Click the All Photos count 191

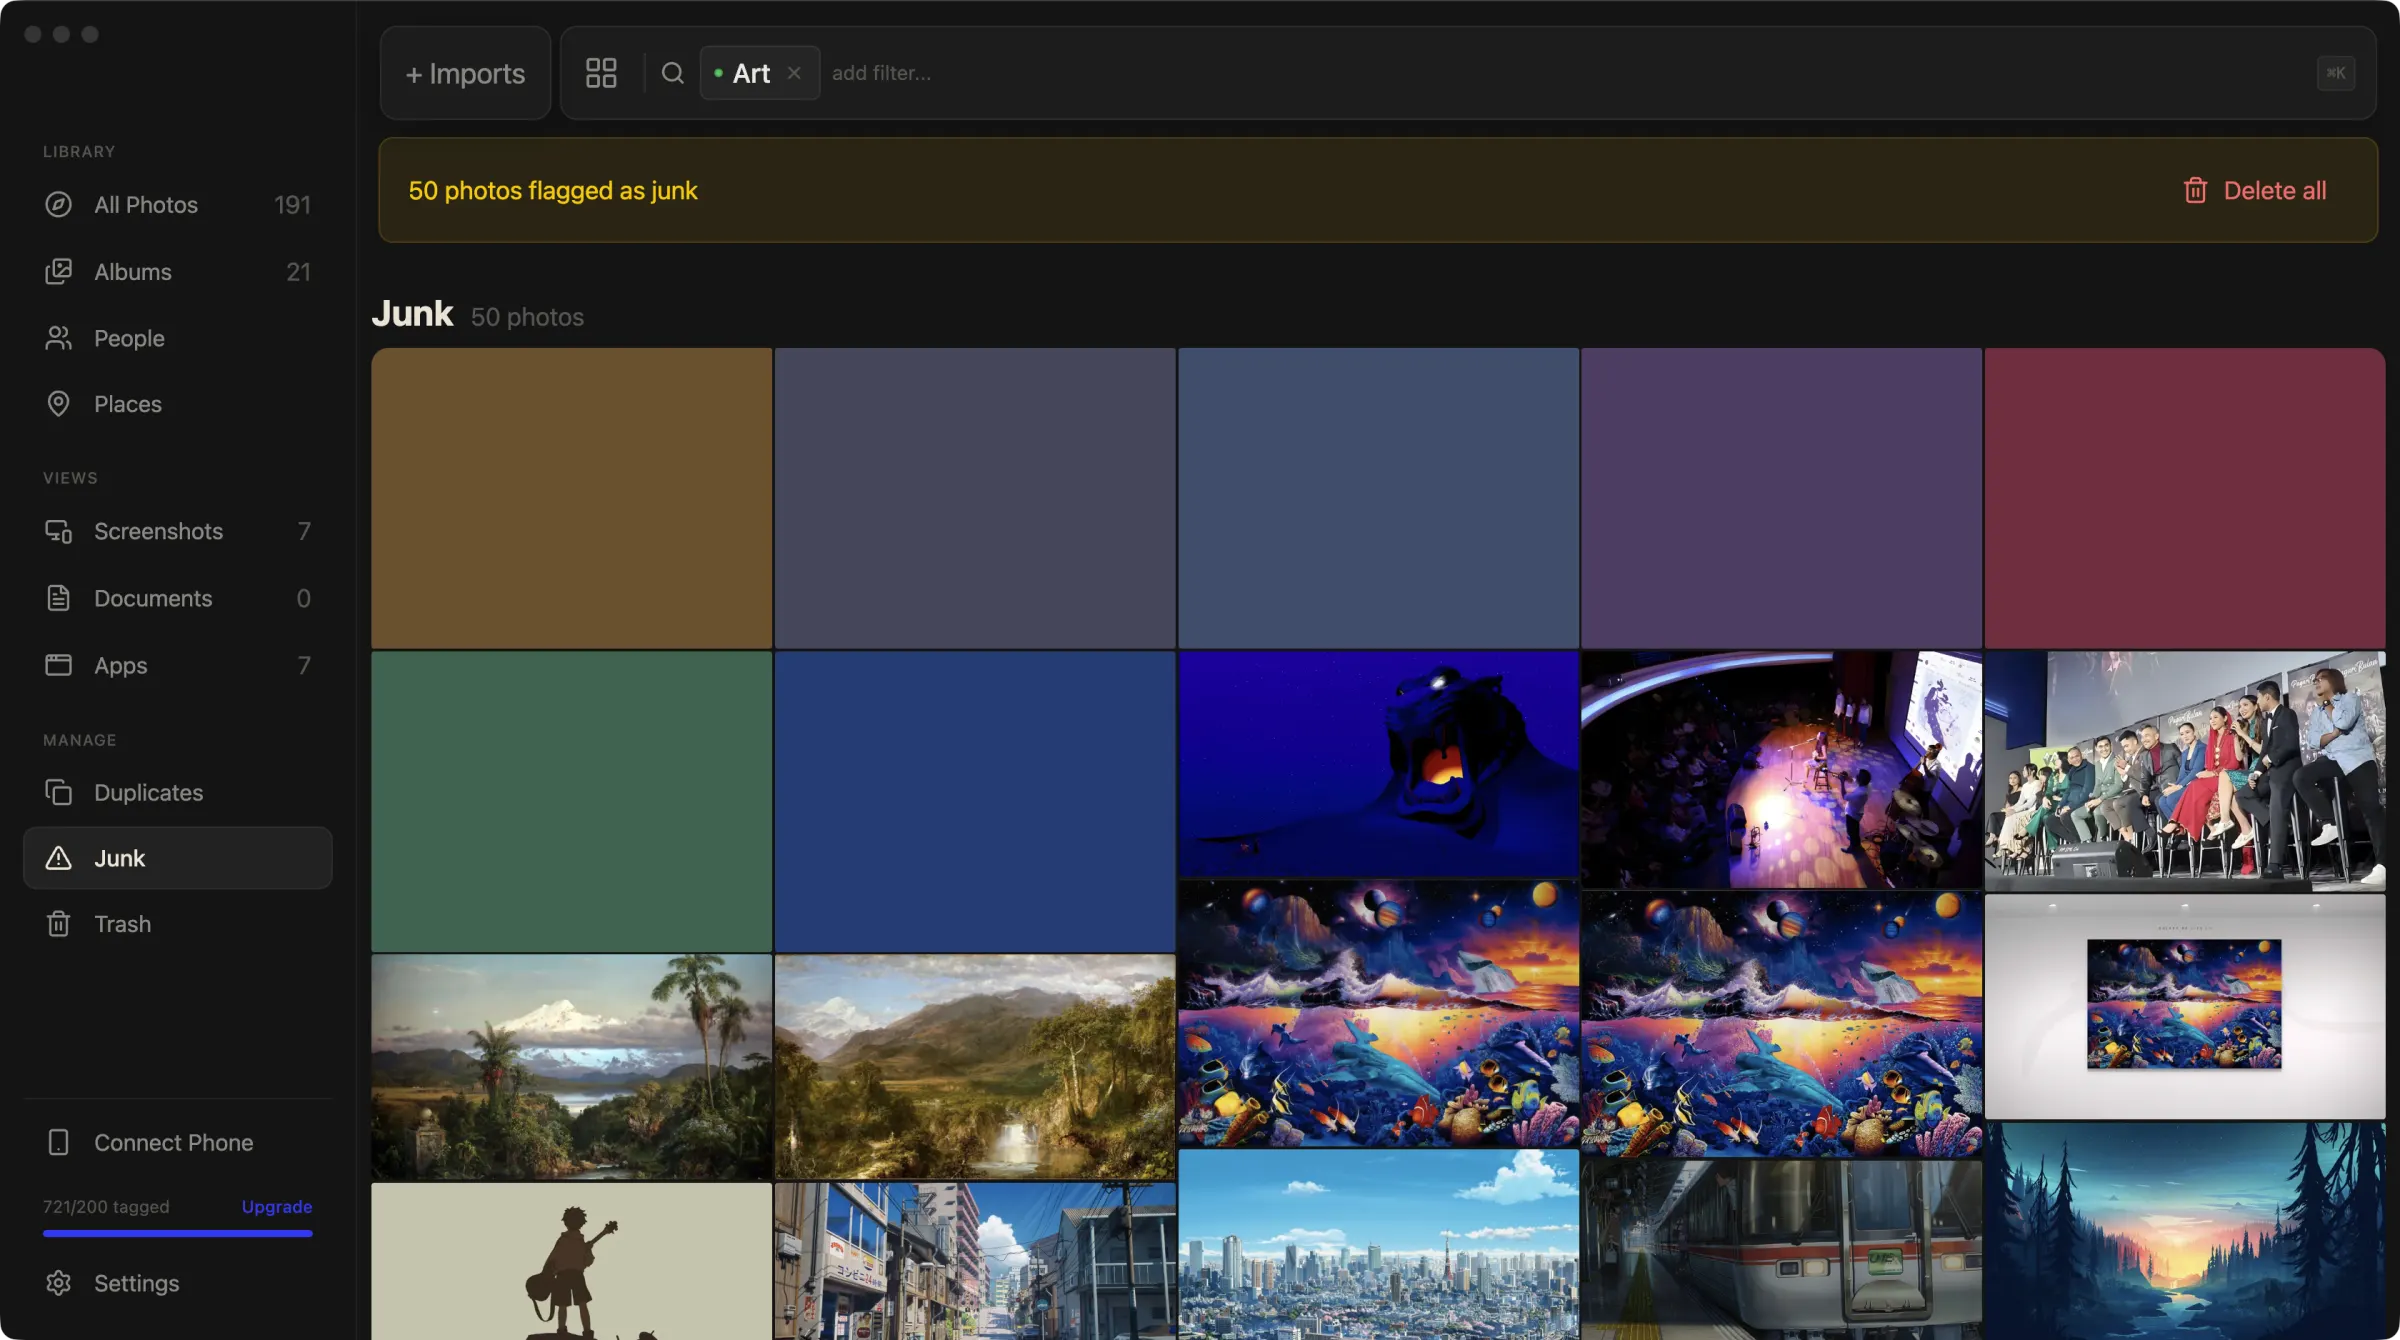[x=292, y=205]
